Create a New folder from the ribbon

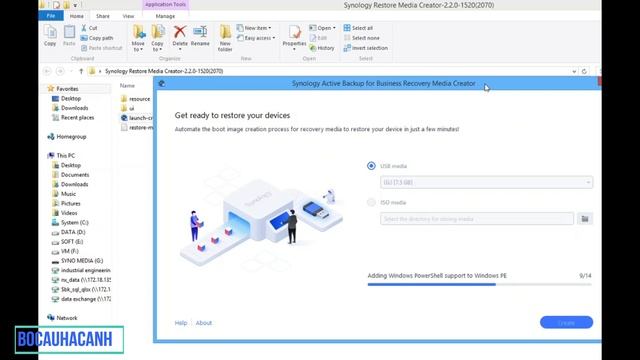[x=225, y=38]
